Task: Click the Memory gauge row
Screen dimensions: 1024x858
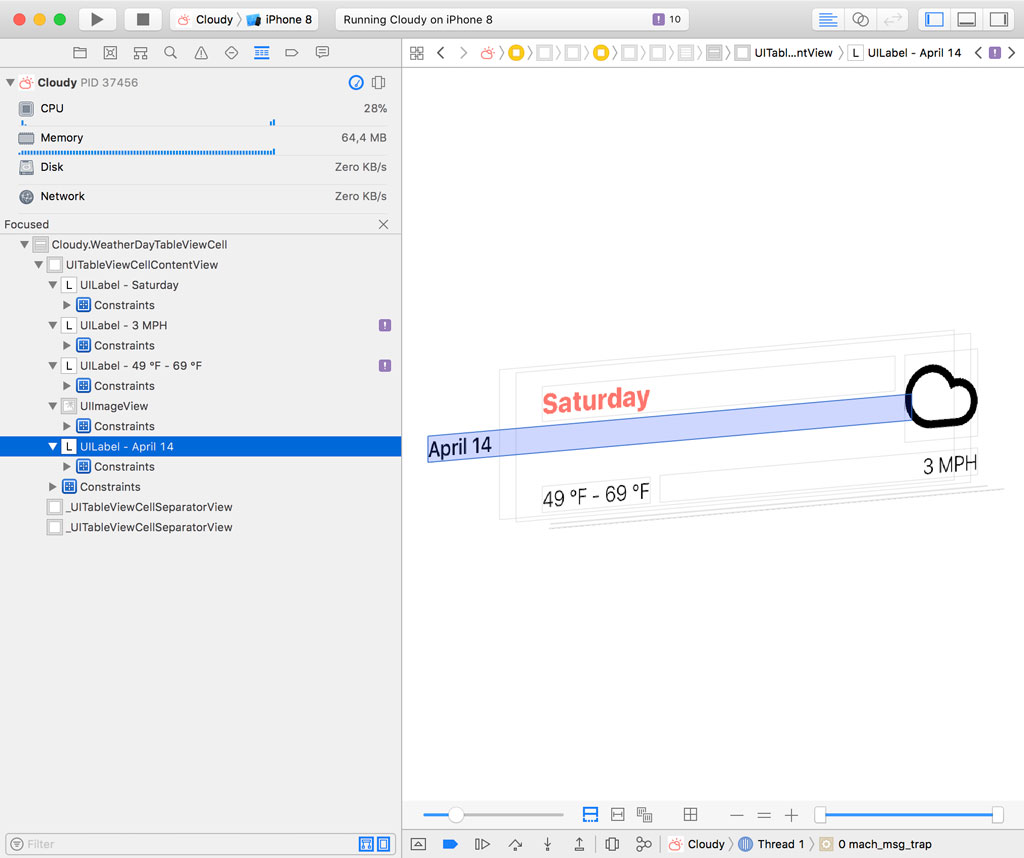Action: click(200, 138)
